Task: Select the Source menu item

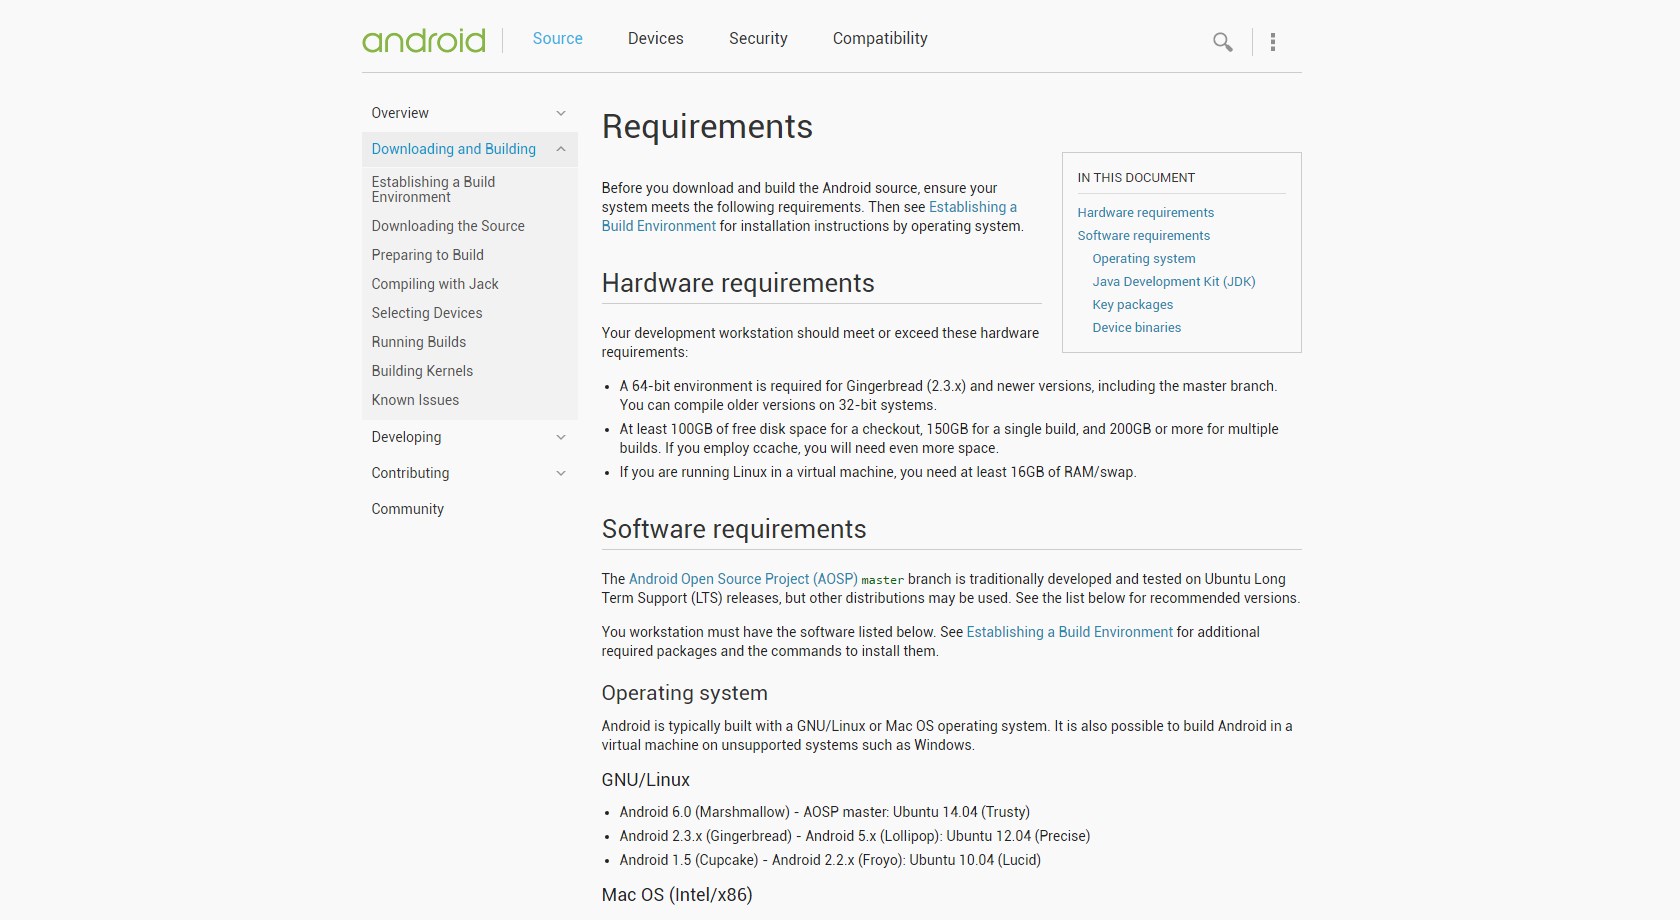Action: click(557, 39)
